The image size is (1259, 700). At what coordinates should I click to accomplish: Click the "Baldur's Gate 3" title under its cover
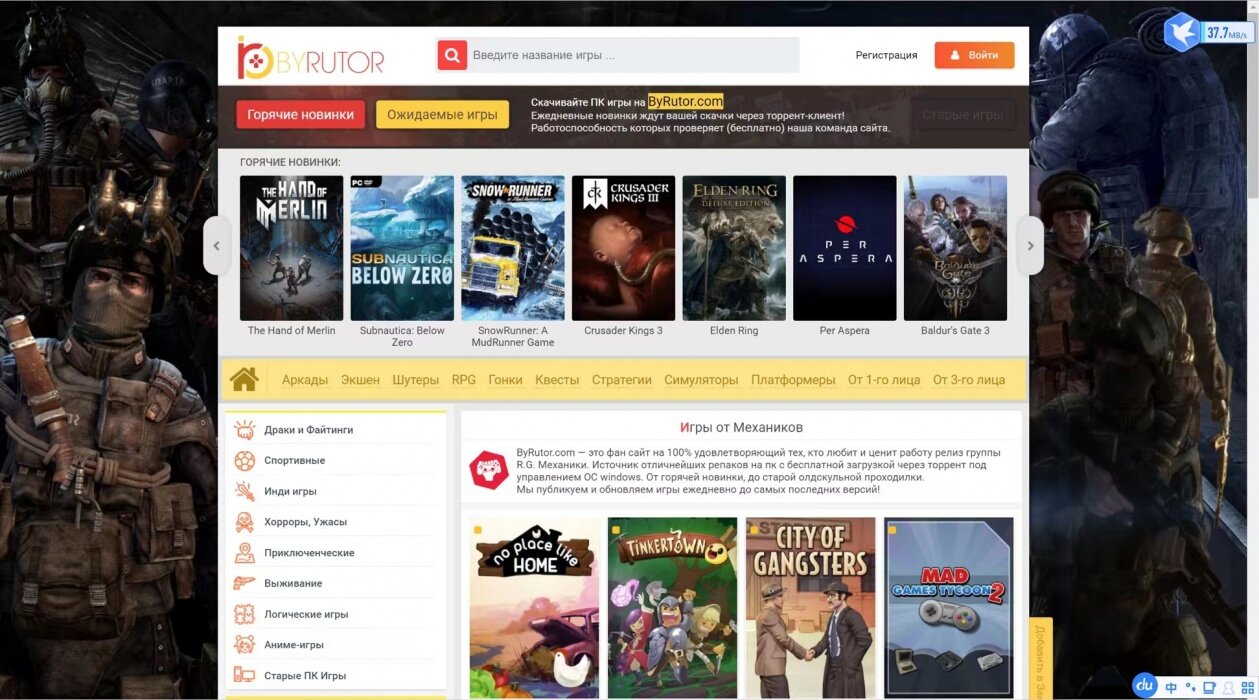(x=956, y=331)
